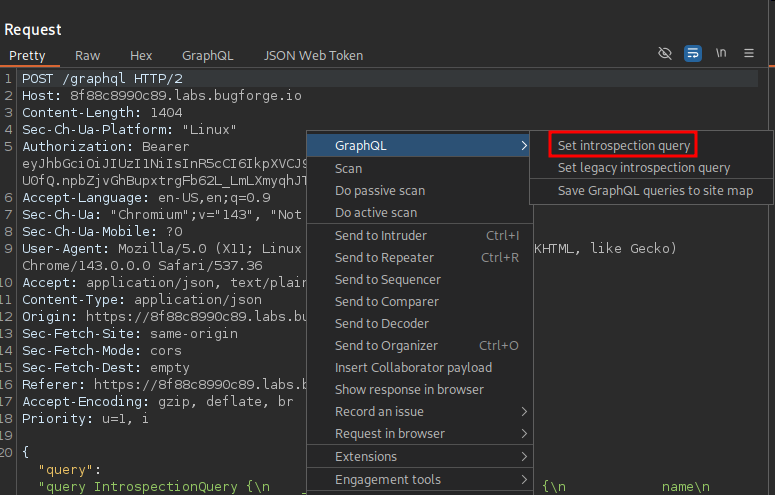Choose Do active scan from context menu
The width and height of the screenshot is (775, 495).
tap(376, 213)
